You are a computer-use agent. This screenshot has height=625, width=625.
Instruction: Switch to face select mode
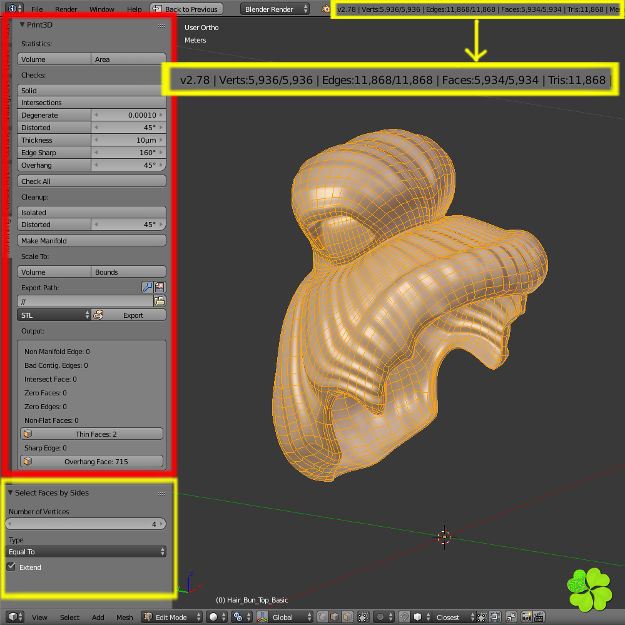pyautogui.click(x=348, y=617)
